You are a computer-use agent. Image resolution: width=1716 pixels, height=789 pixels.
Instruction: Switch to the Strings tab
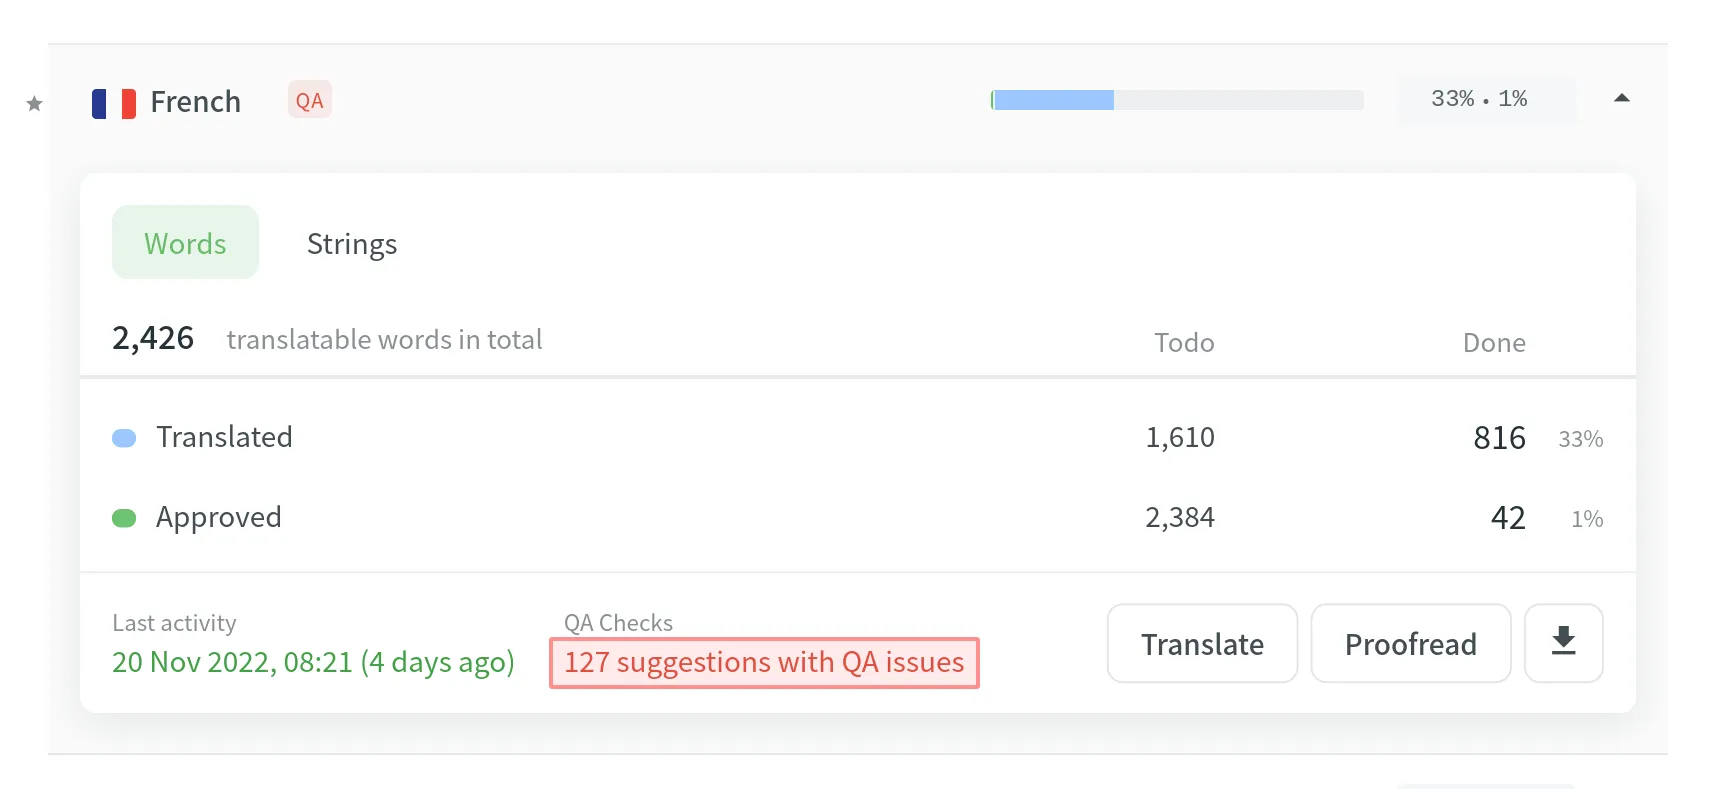pos(351,243)
